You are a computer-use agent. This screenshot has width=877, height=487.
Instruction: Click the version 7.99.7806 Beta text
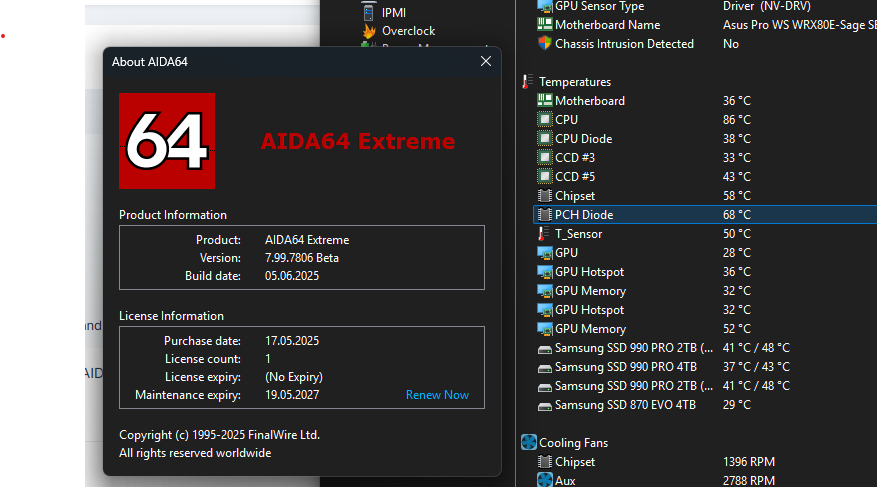coord(301,258)
